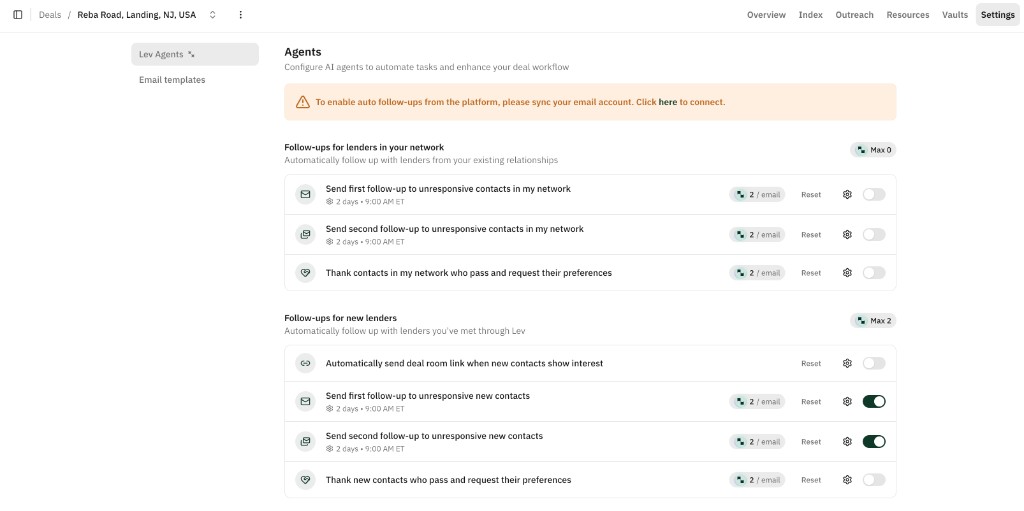This screenshot has width=1024, height=511.
Task: Open gear settings for deal room link agent
Action: (847, 363)
